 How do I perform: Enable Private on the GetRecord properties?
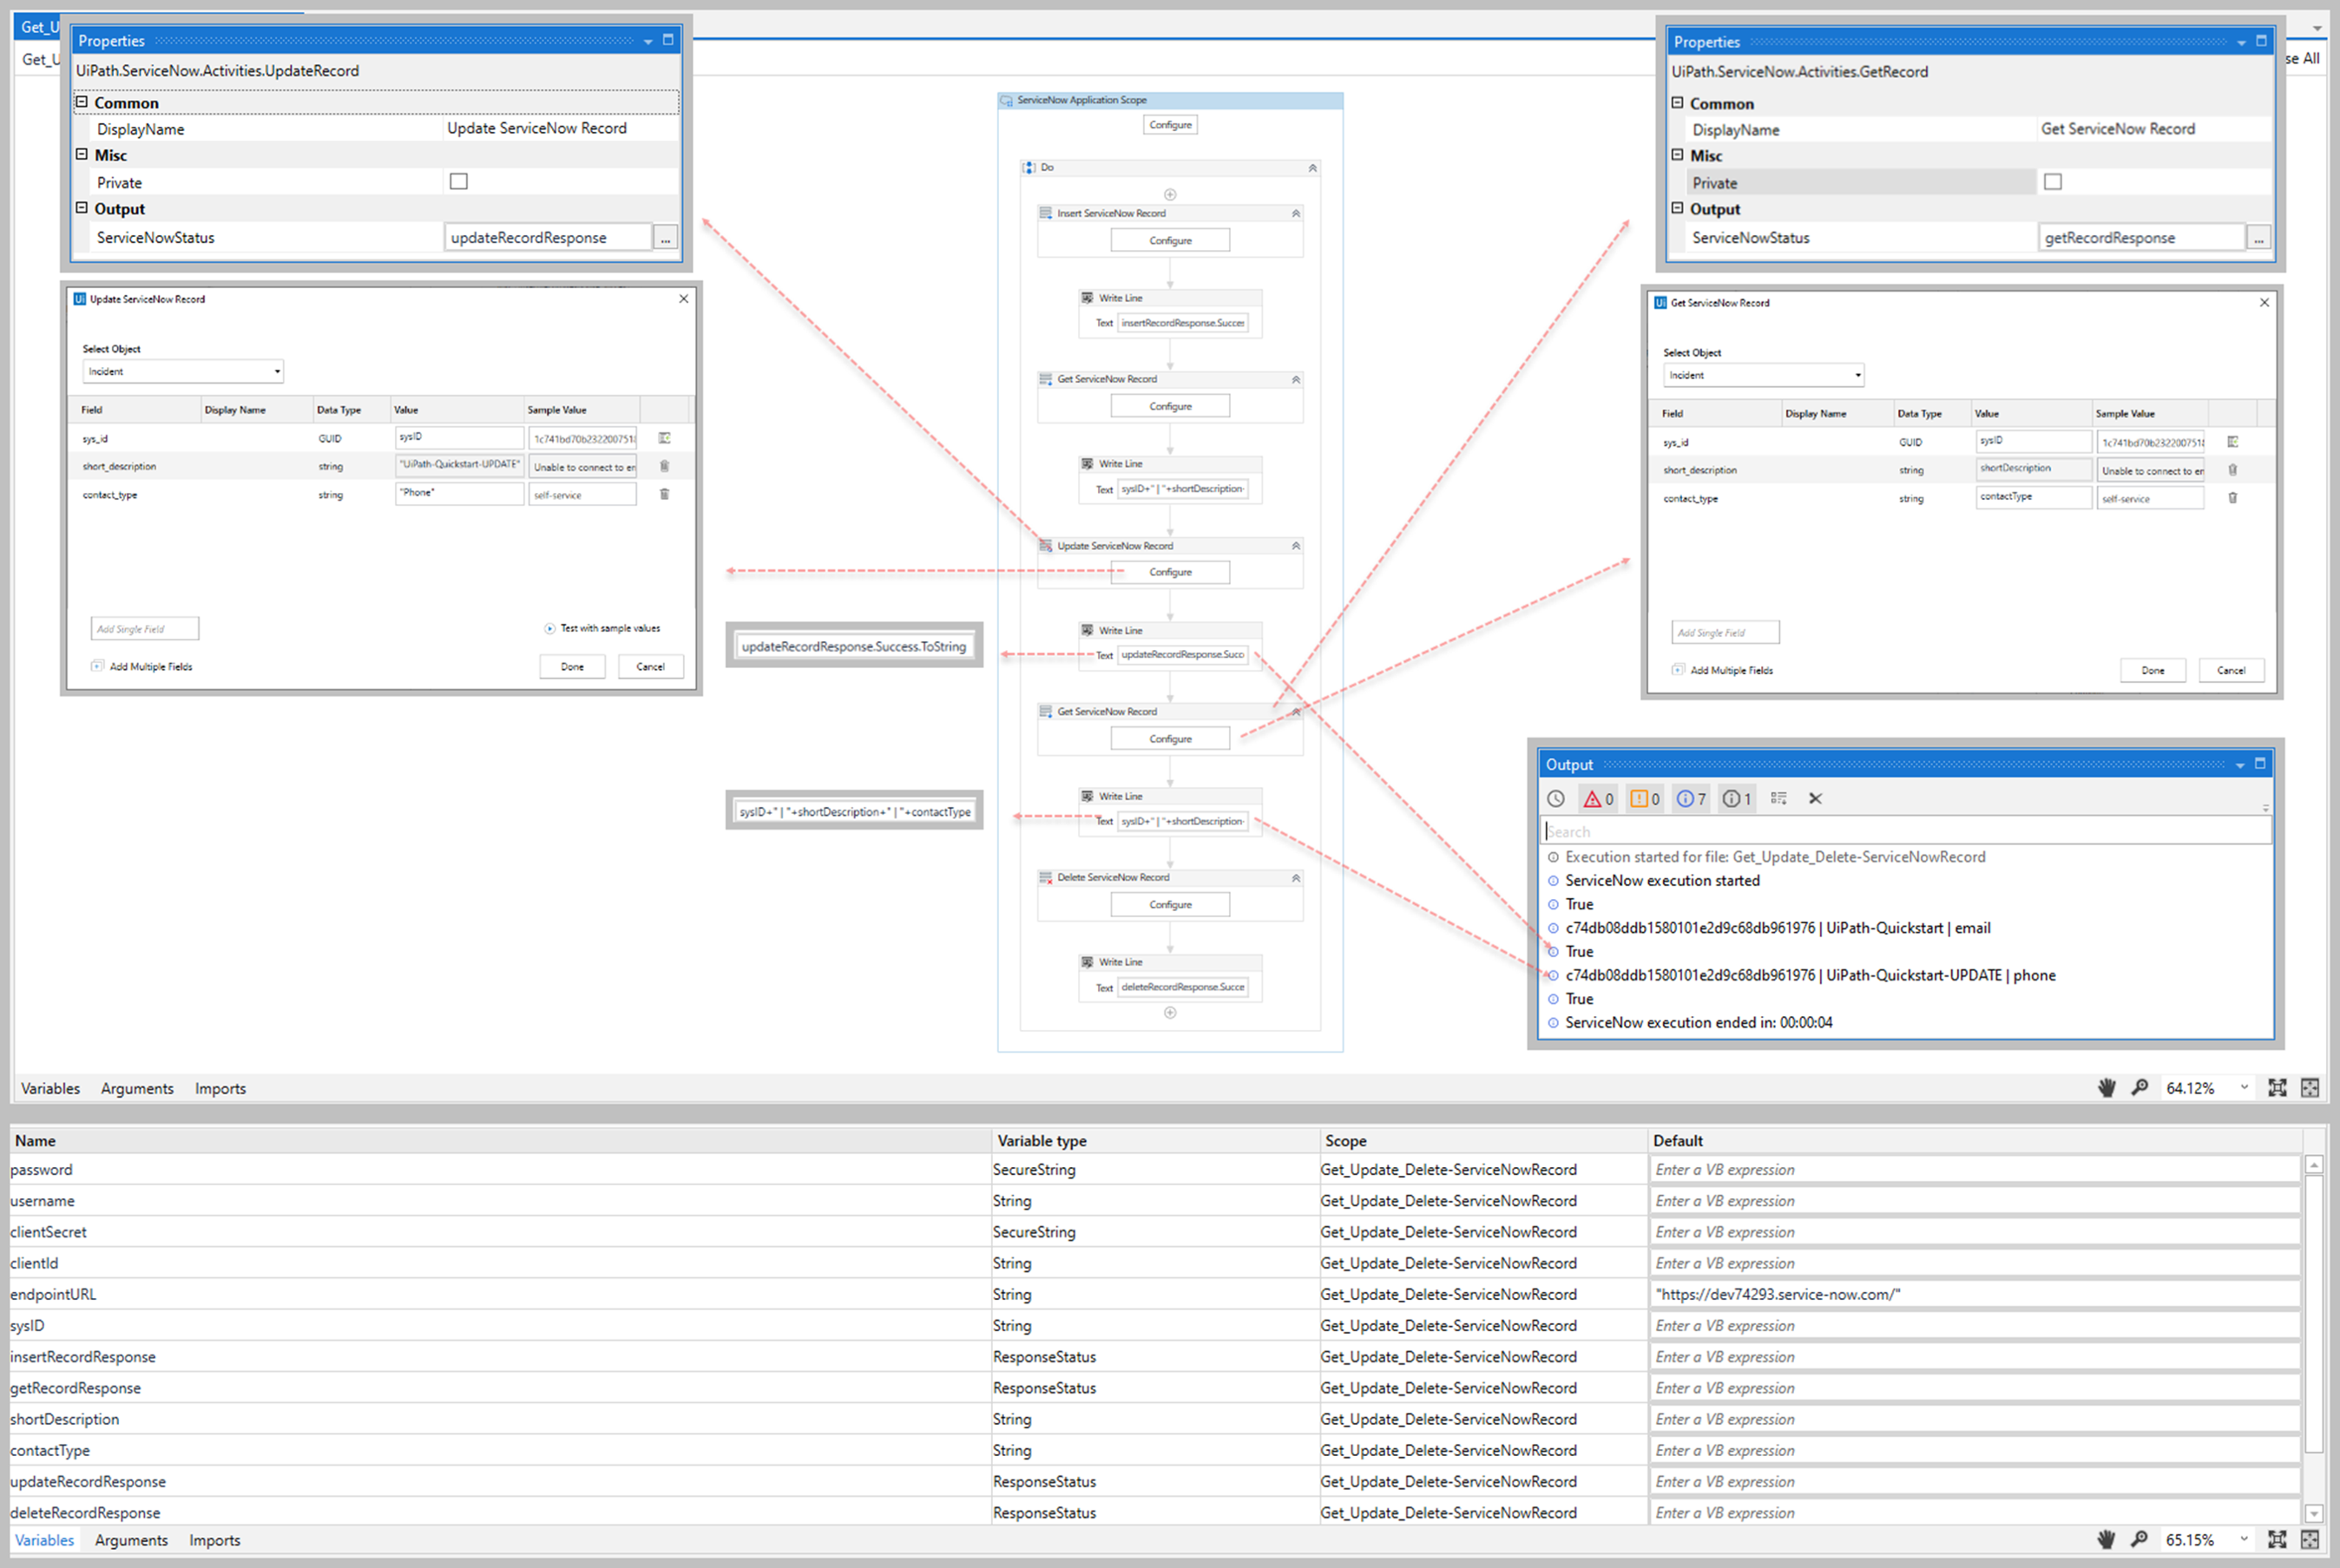(x=2053, y=181)
